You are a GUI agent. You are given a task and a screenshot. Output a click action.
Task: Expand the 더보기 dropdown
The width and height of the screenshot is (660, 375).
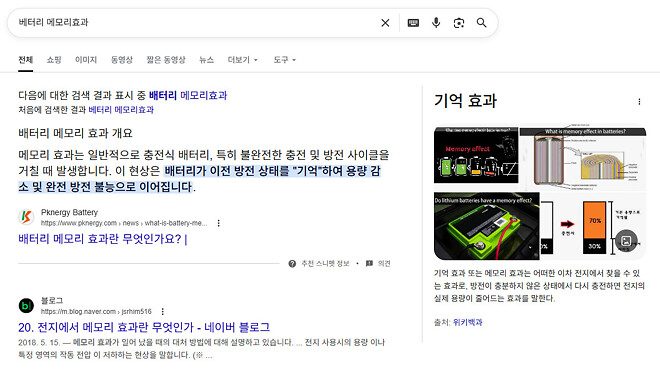(242, 60)
